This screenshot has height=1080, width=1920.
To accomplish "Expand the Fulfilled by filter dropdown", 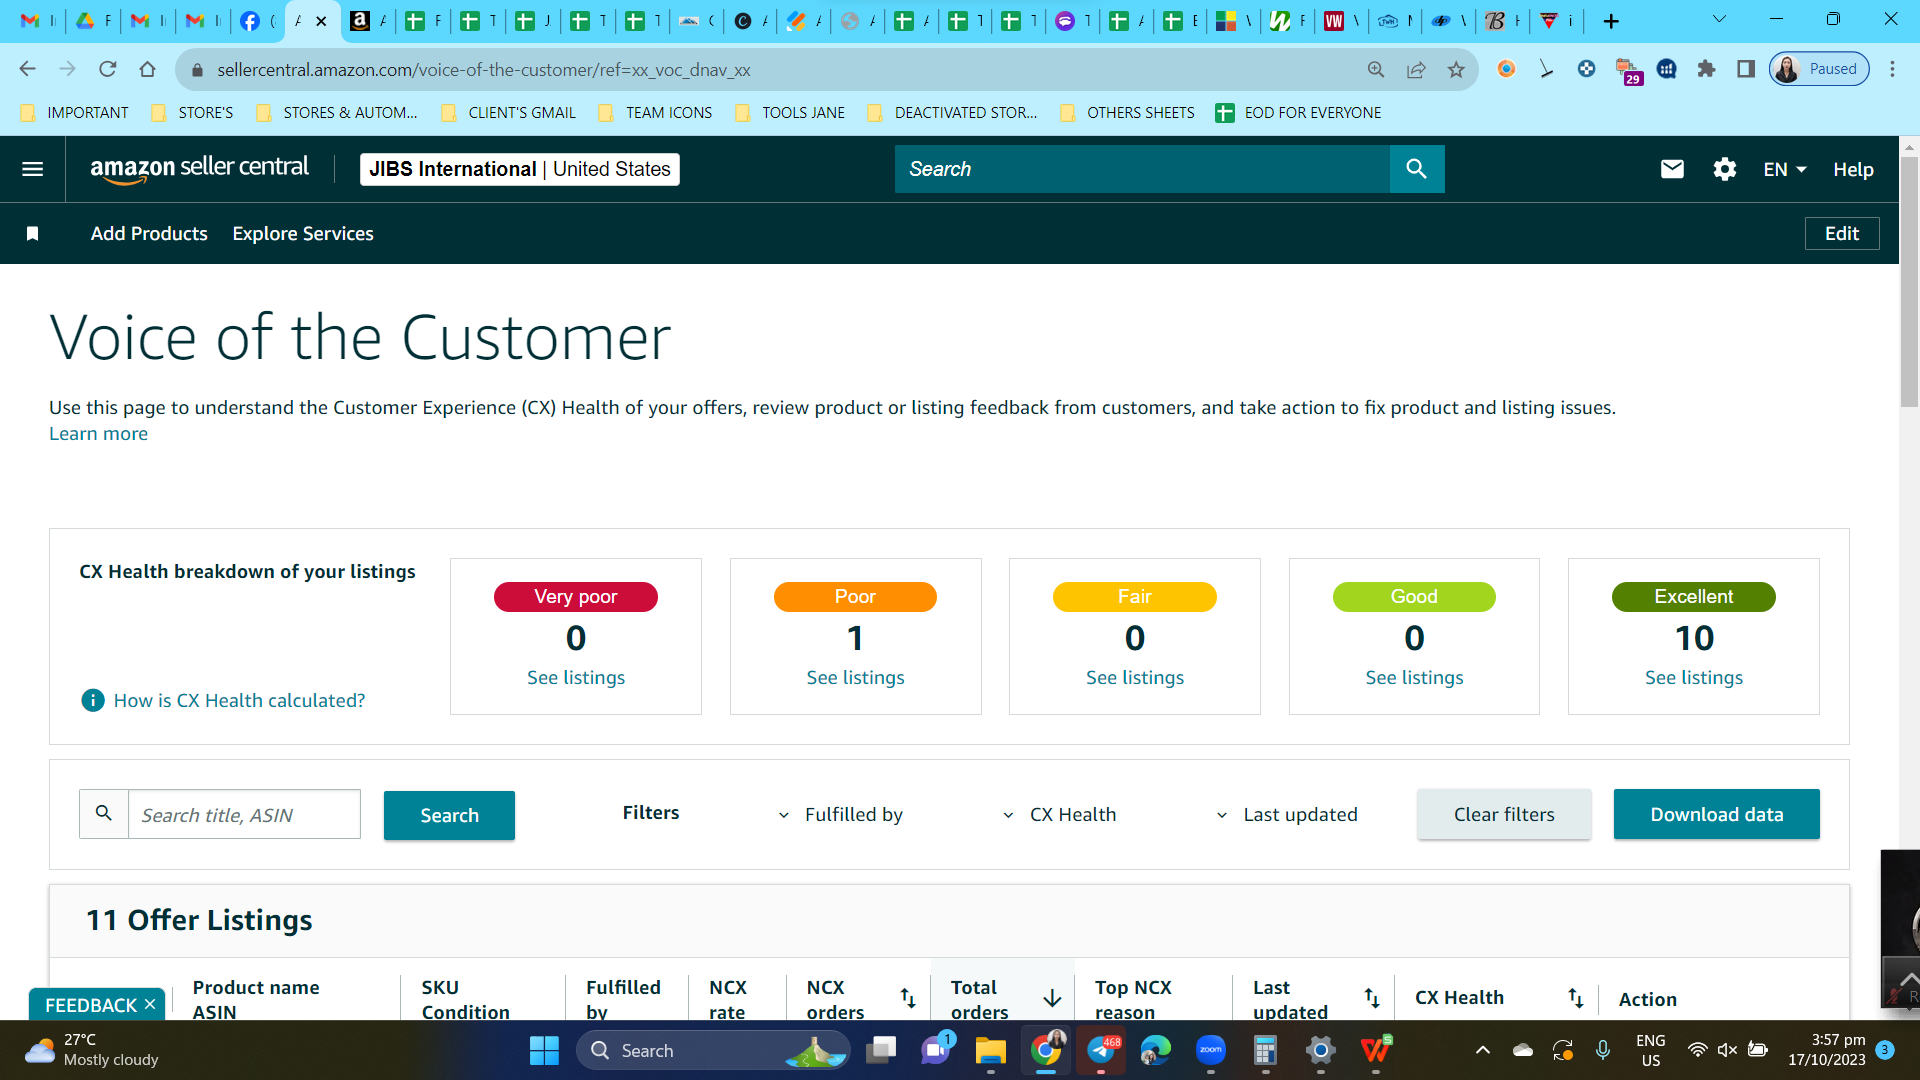I will [x=840, y=815].
